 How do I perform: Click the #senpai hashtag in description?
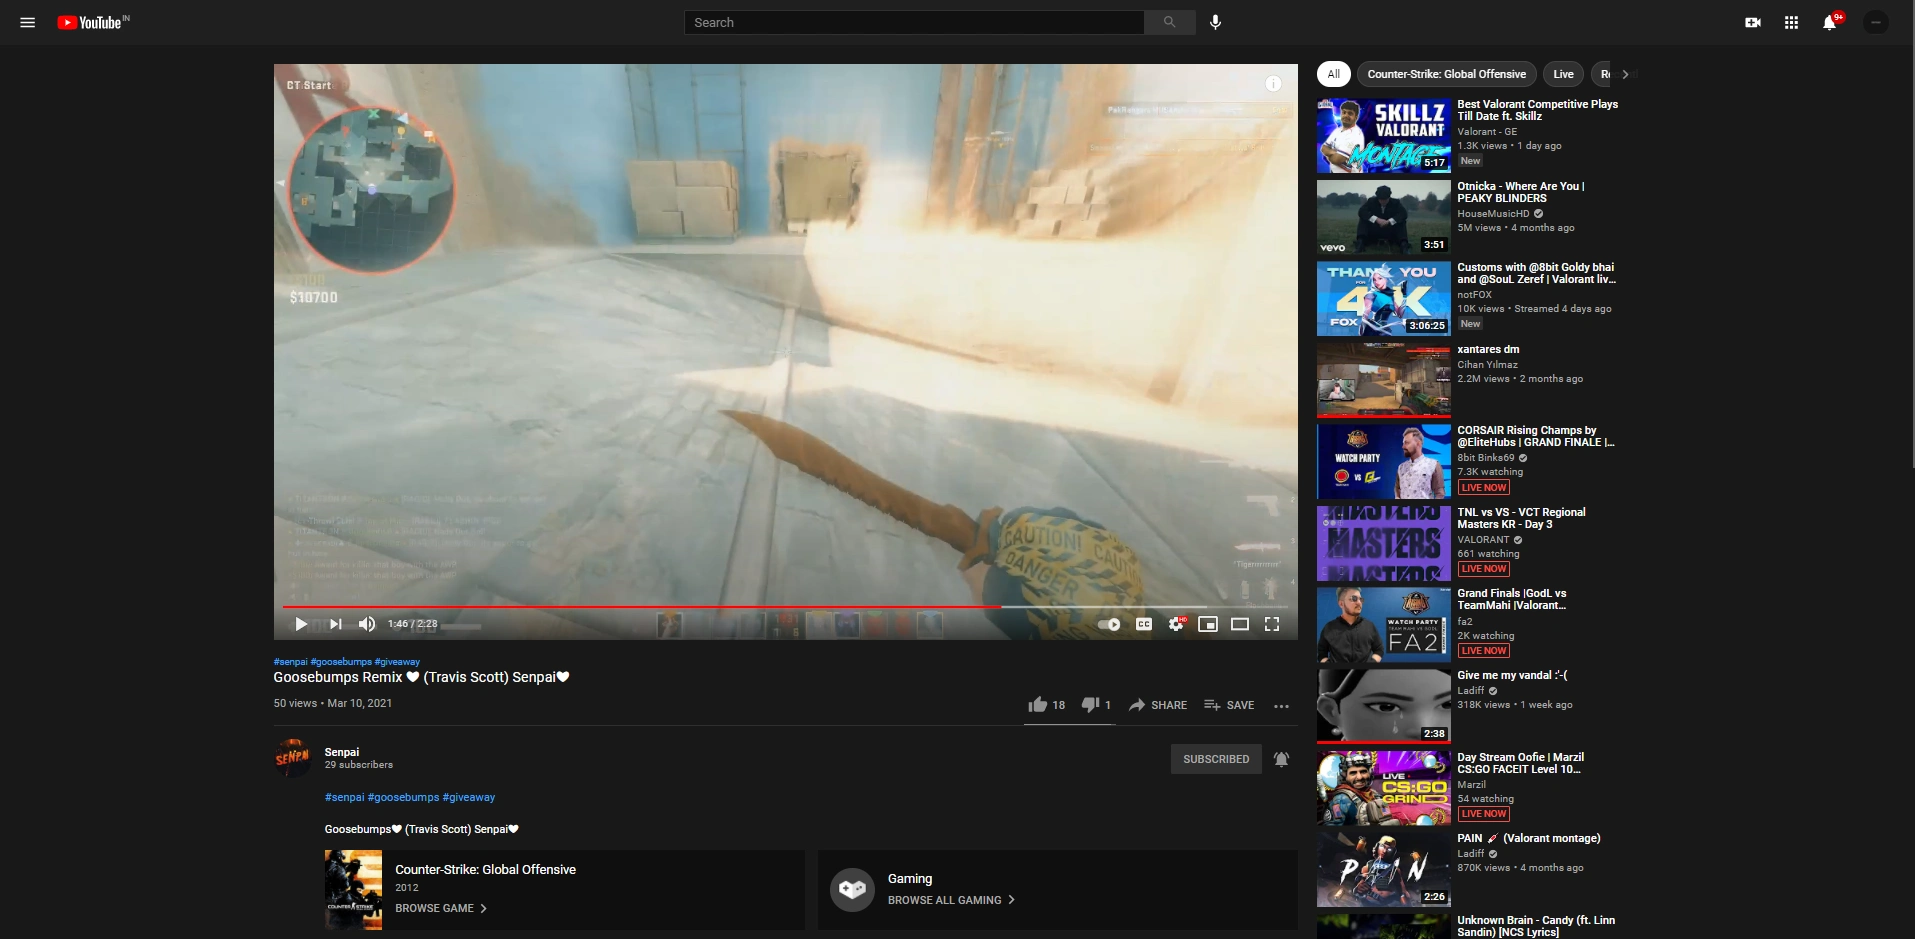click(x=344, y=797)
